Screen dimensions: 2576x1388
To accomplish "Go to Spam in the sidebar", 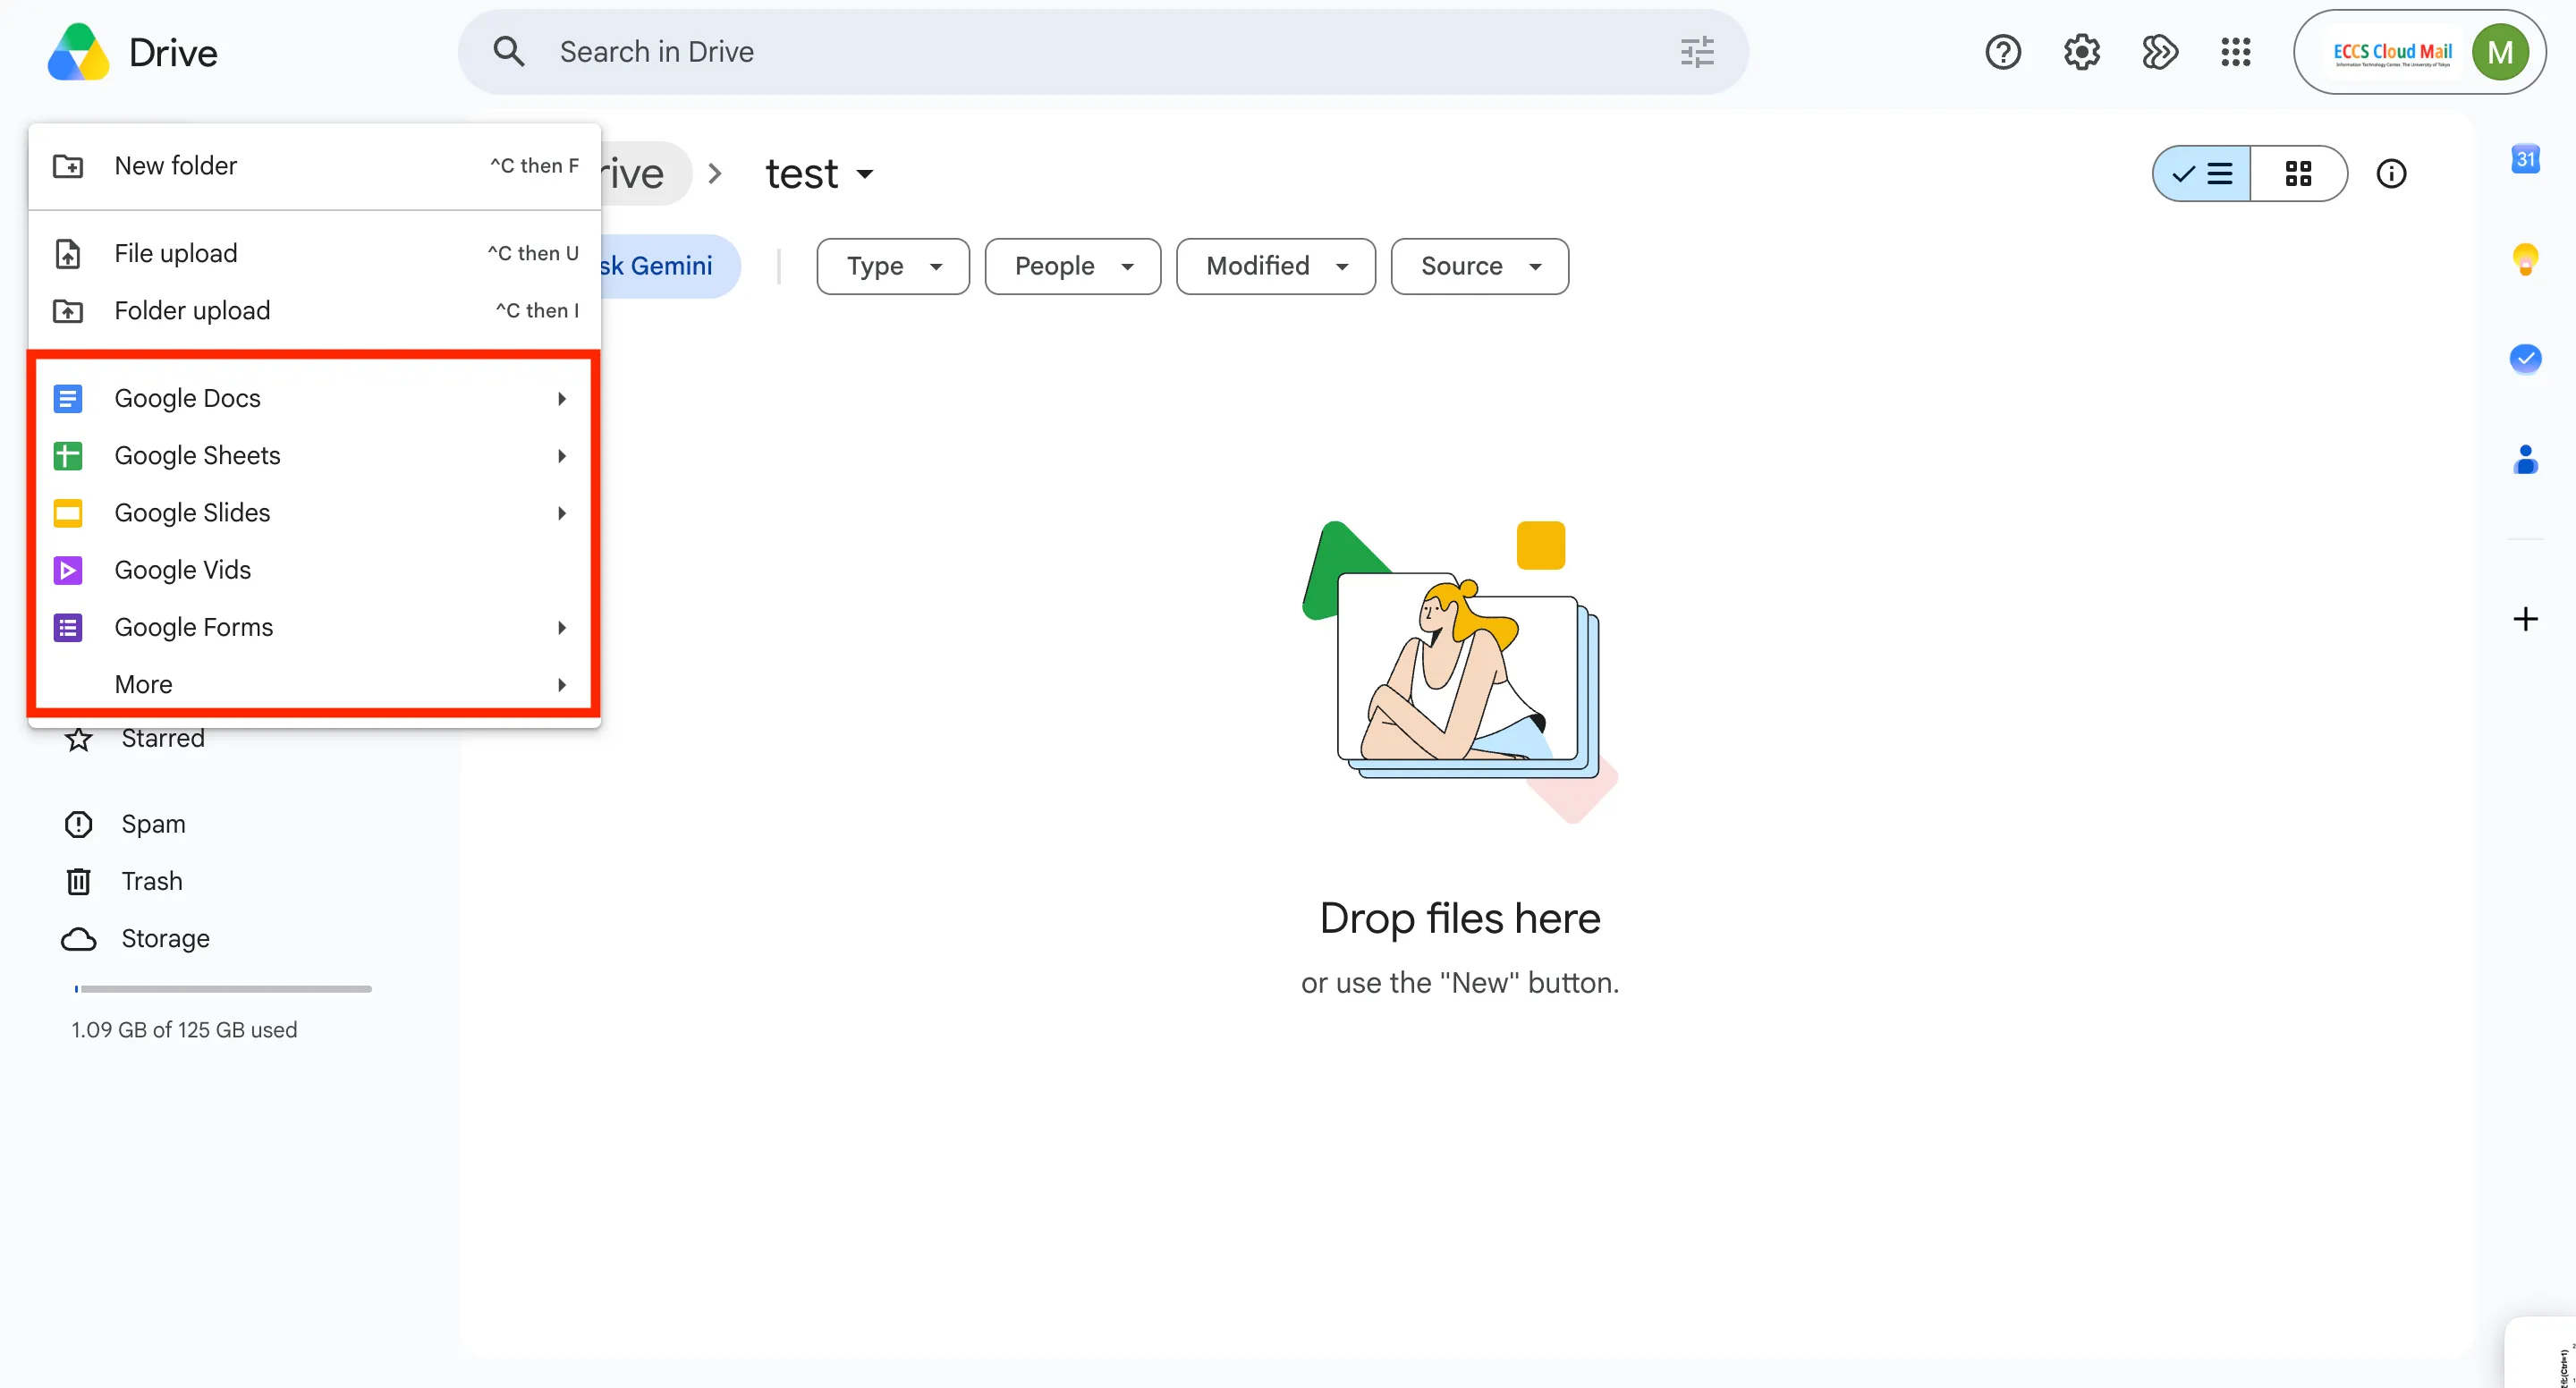I will pyautogui.click(x=153, y=824).
